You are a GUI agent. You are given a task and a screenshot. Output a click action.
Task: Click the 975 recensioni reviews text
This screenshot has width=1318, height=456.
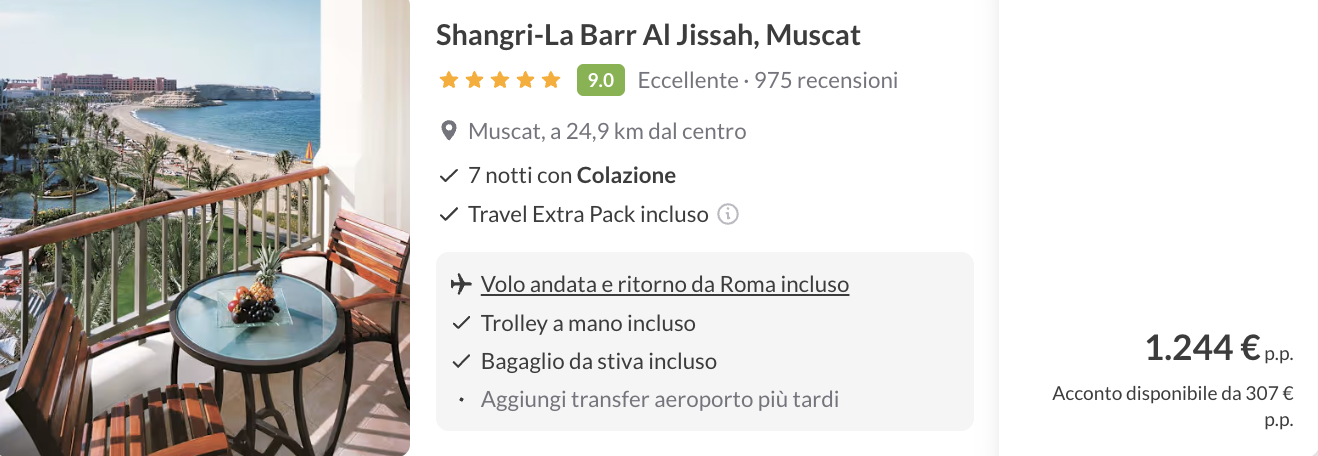point(826,80)
